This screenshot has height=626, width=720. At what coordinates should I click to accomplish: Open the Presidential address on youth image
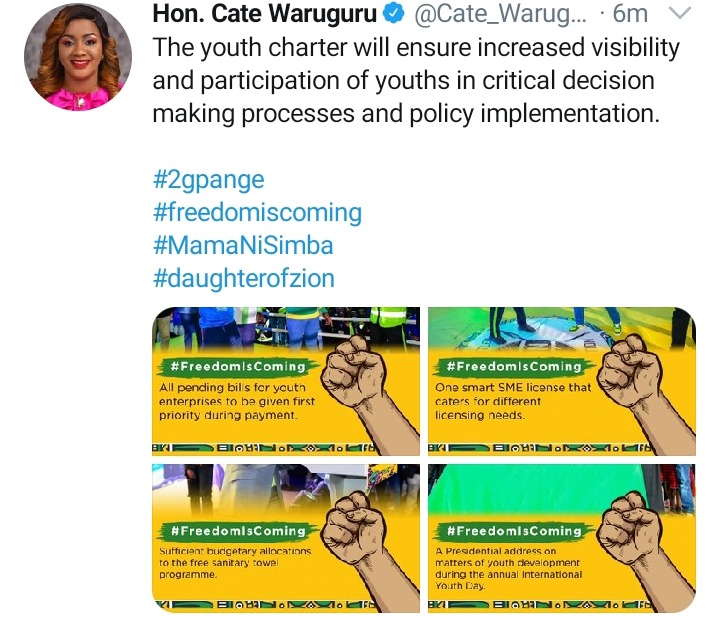[x=562, y=538]
